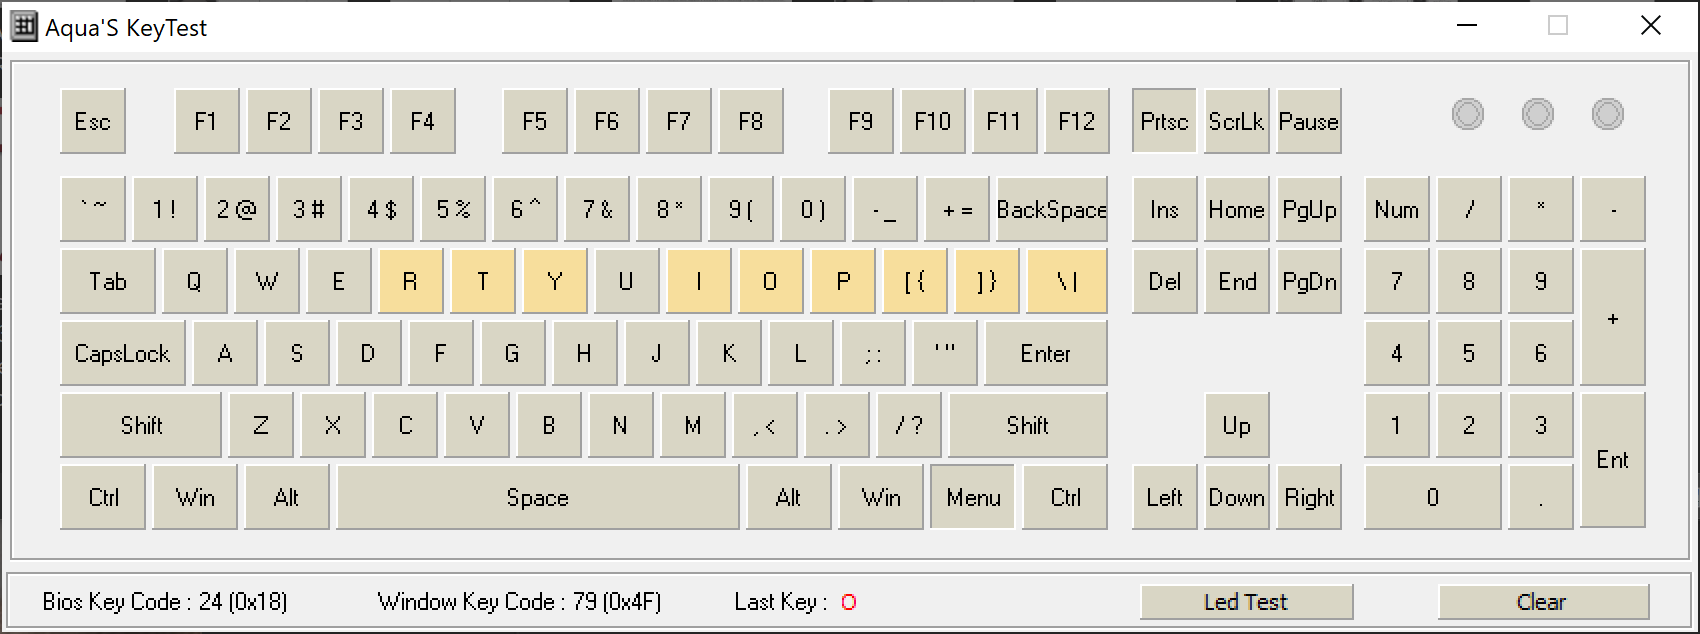Screen dimensions: 1700x634
Task: Click the Menu key in bottom row
Action: [972, 498]
